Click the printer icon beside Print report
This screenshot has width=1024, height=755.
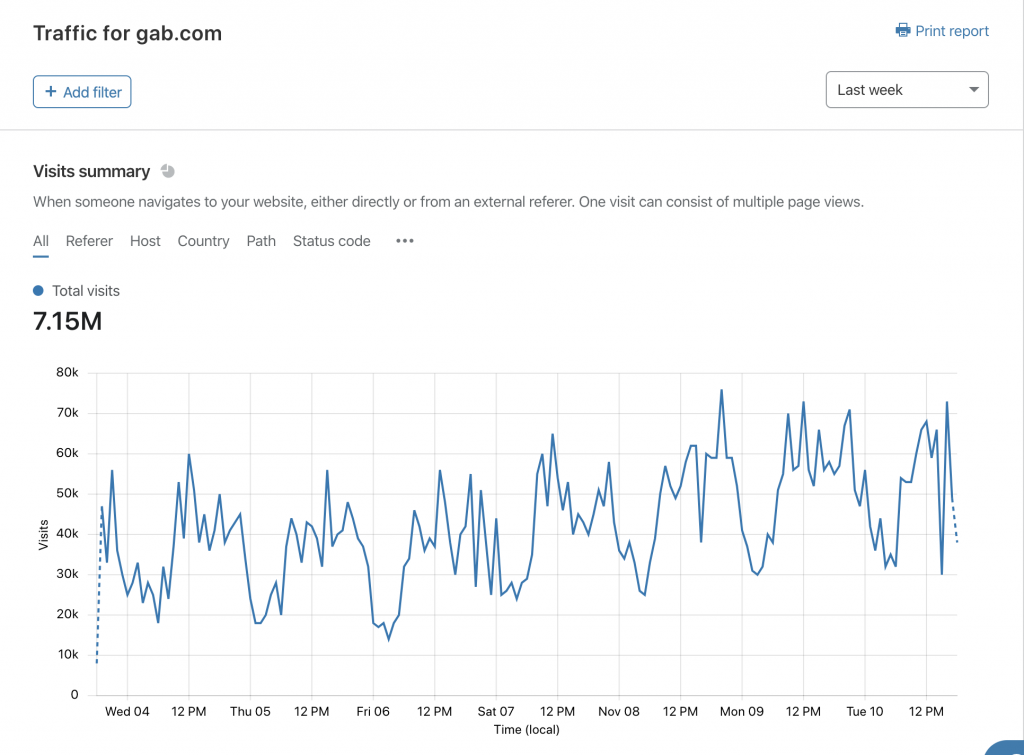pos(903,31)
